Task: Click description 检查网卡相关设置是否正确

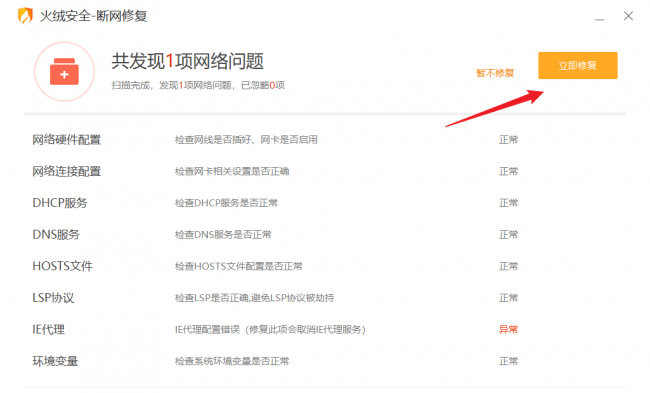Action: point(232,171)
